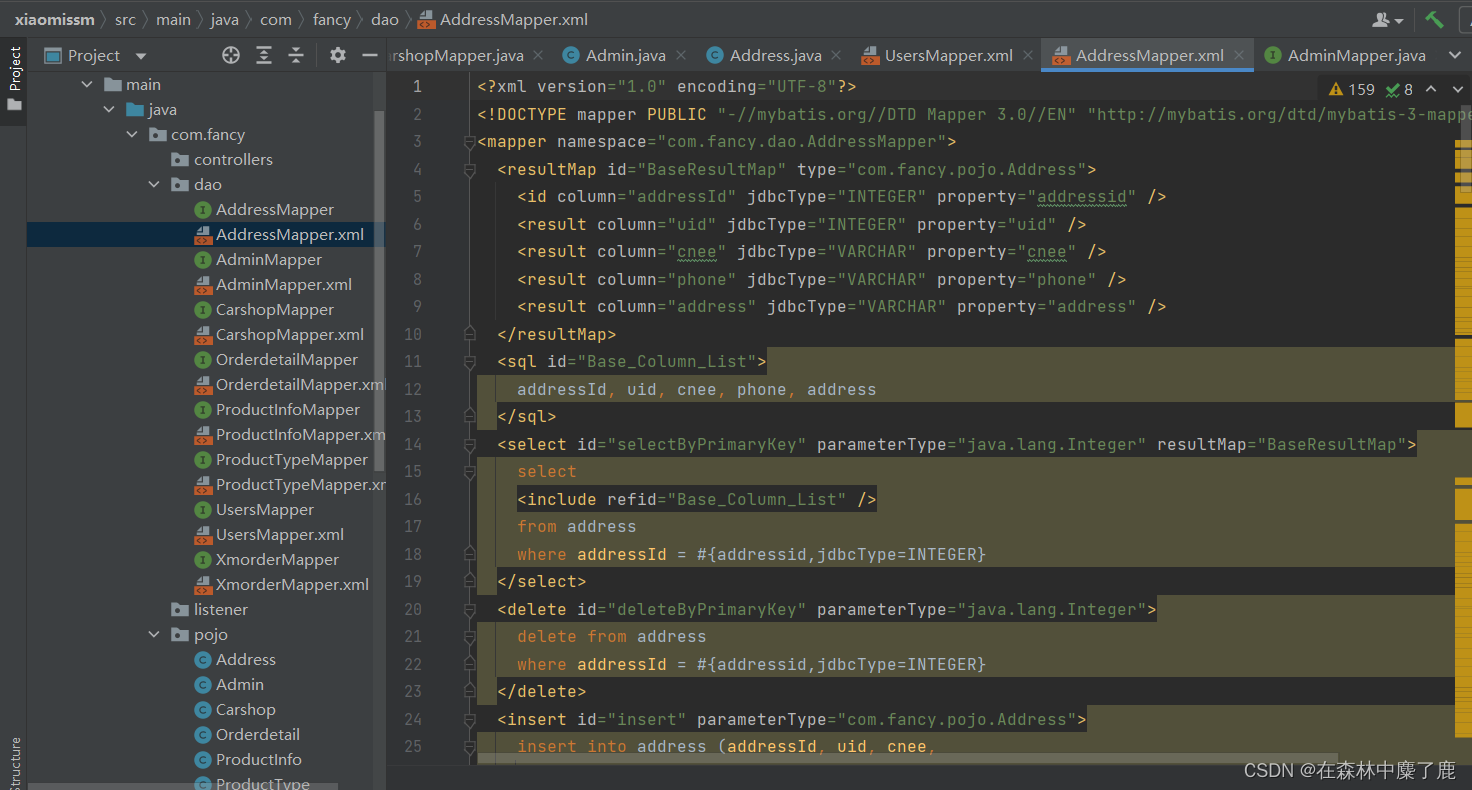Viewport: 1472px width, 790px height.
Task: Select XmorderMapper.xml file in tree
Action: [x=282, y=585]
